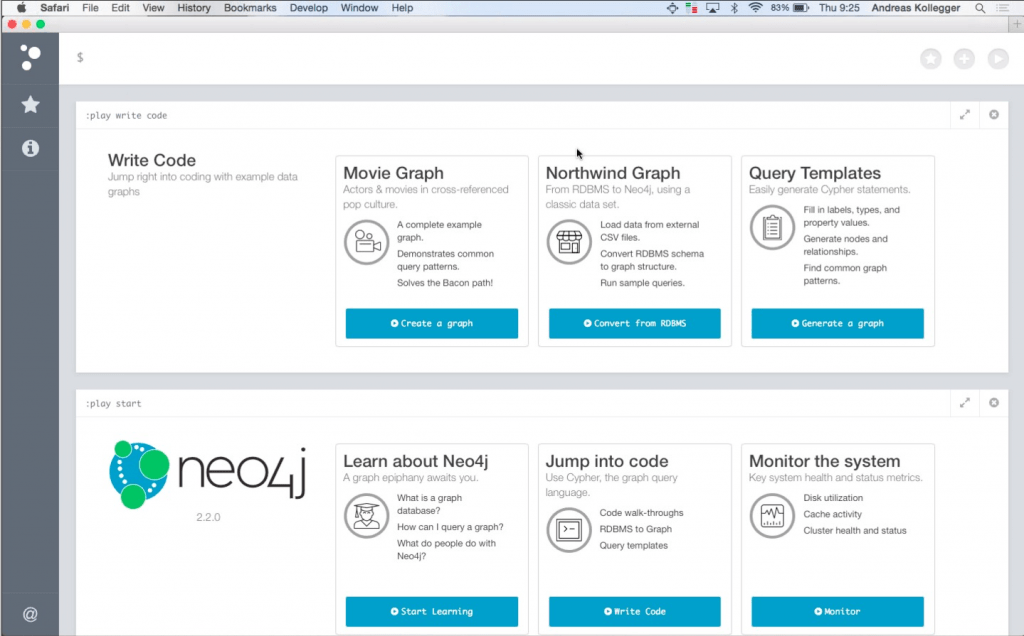Run the query with play button
Screen dimensions: 1024x636
pos(998,59)
